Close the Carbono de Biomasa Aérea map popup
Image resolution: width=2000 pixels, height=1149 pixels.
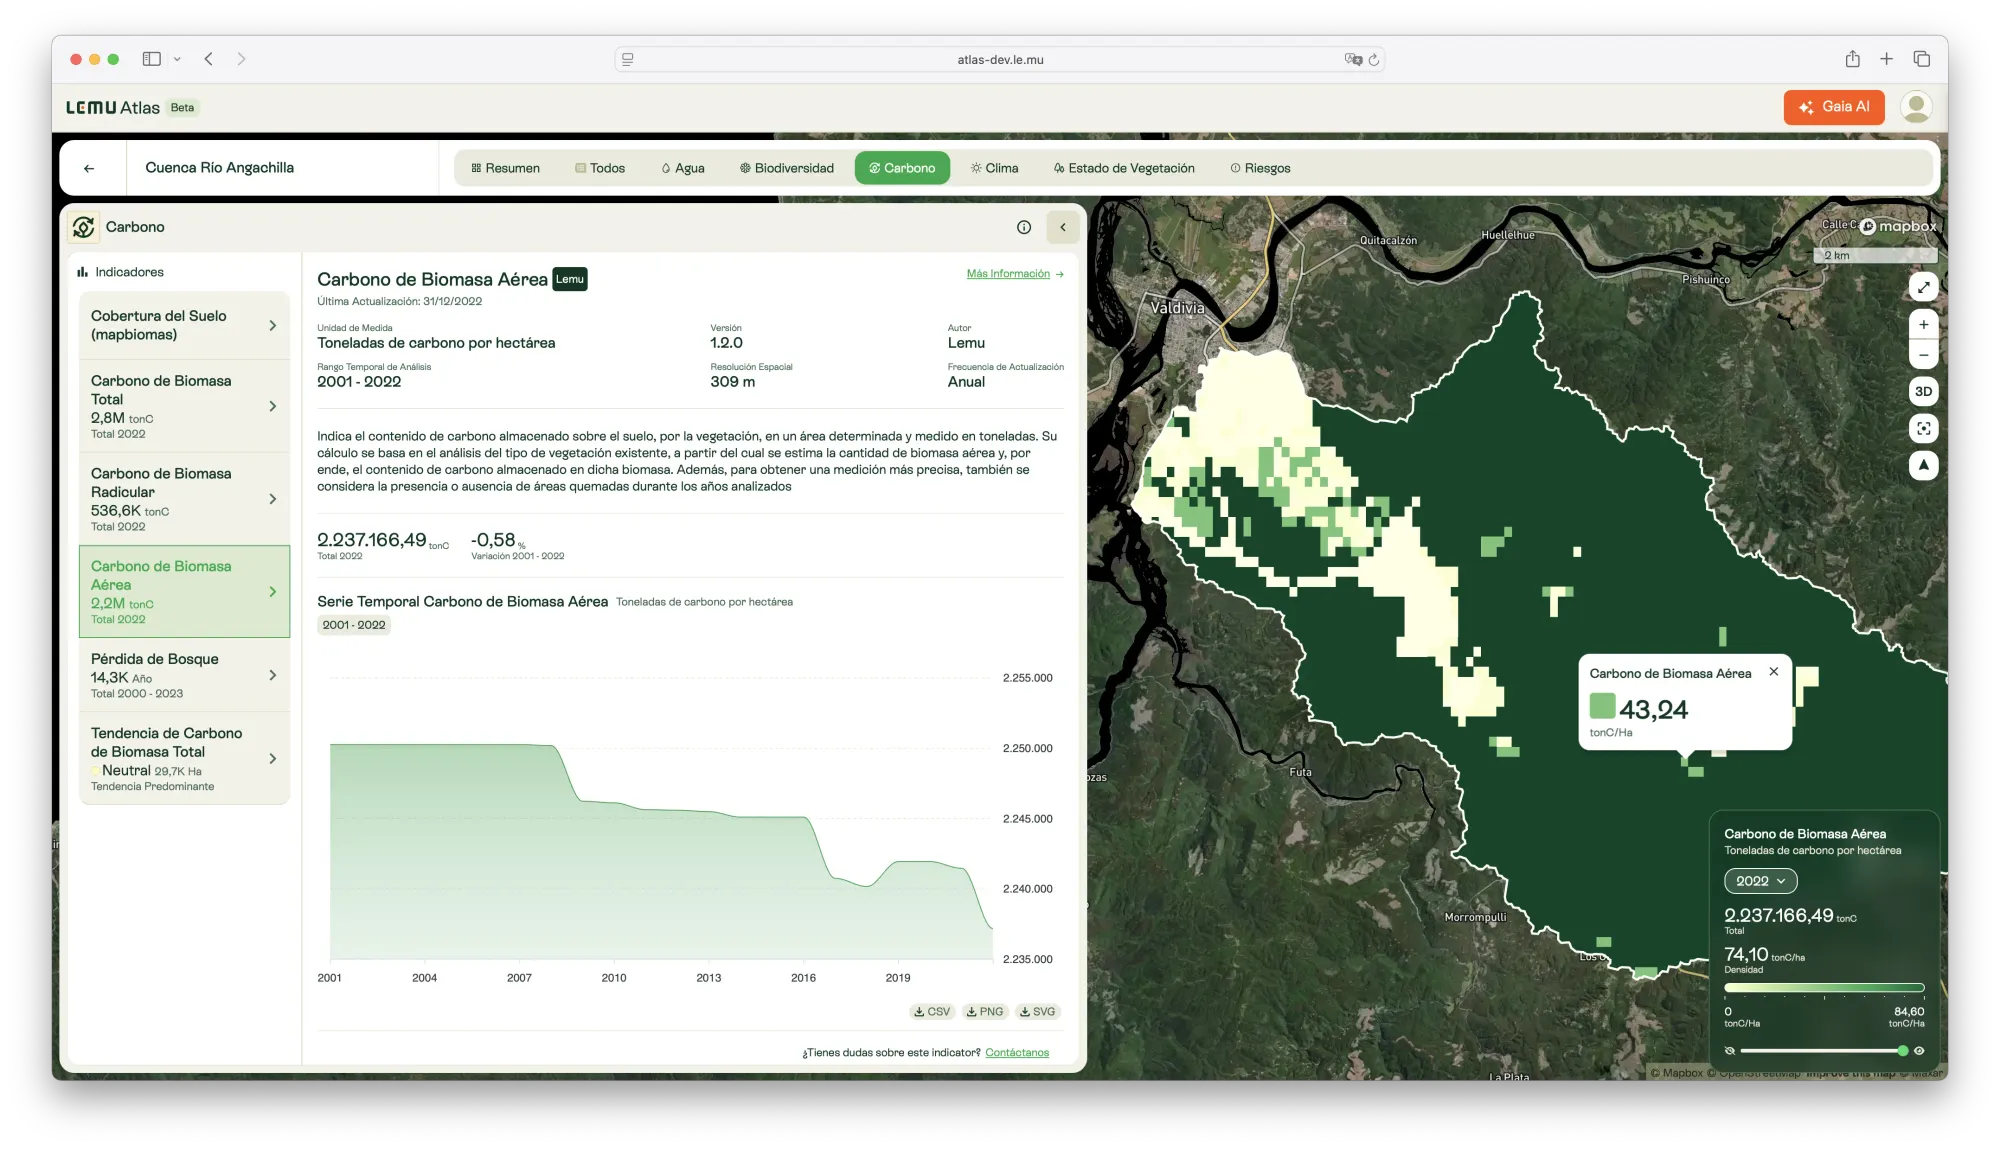1773,672
